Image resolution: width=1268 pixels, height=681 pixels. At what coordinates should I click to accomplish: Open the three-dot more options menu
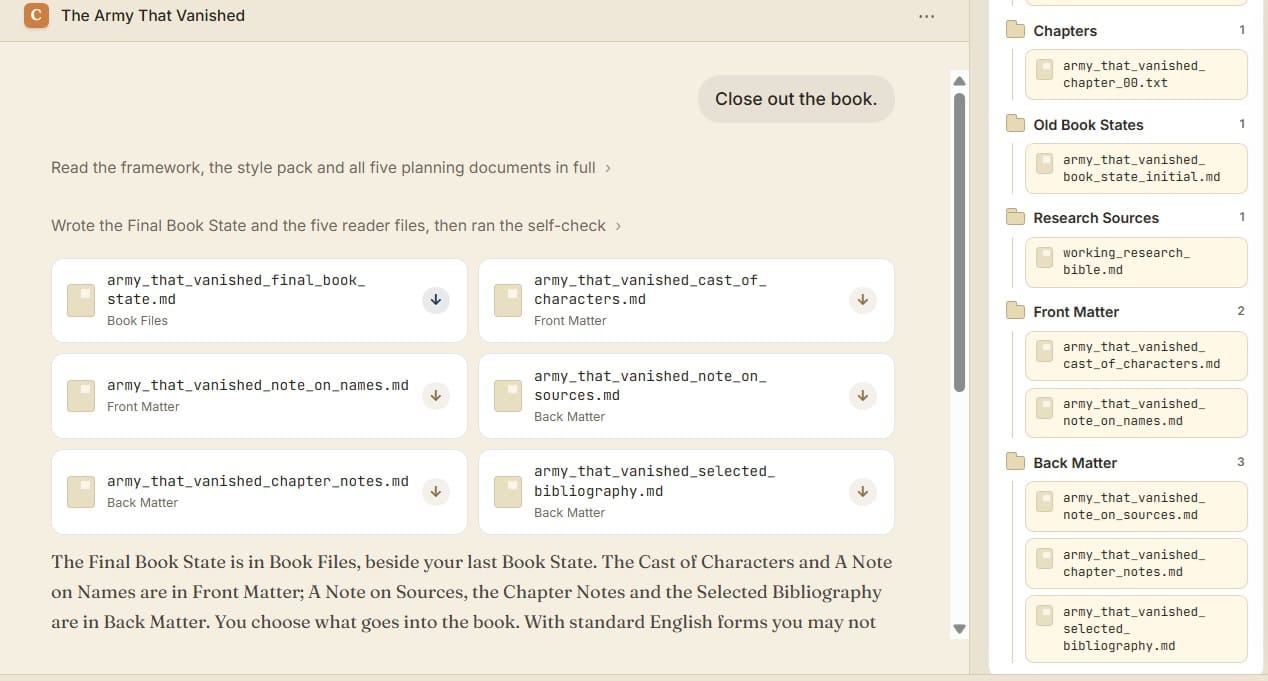click(x=926, y=16)
